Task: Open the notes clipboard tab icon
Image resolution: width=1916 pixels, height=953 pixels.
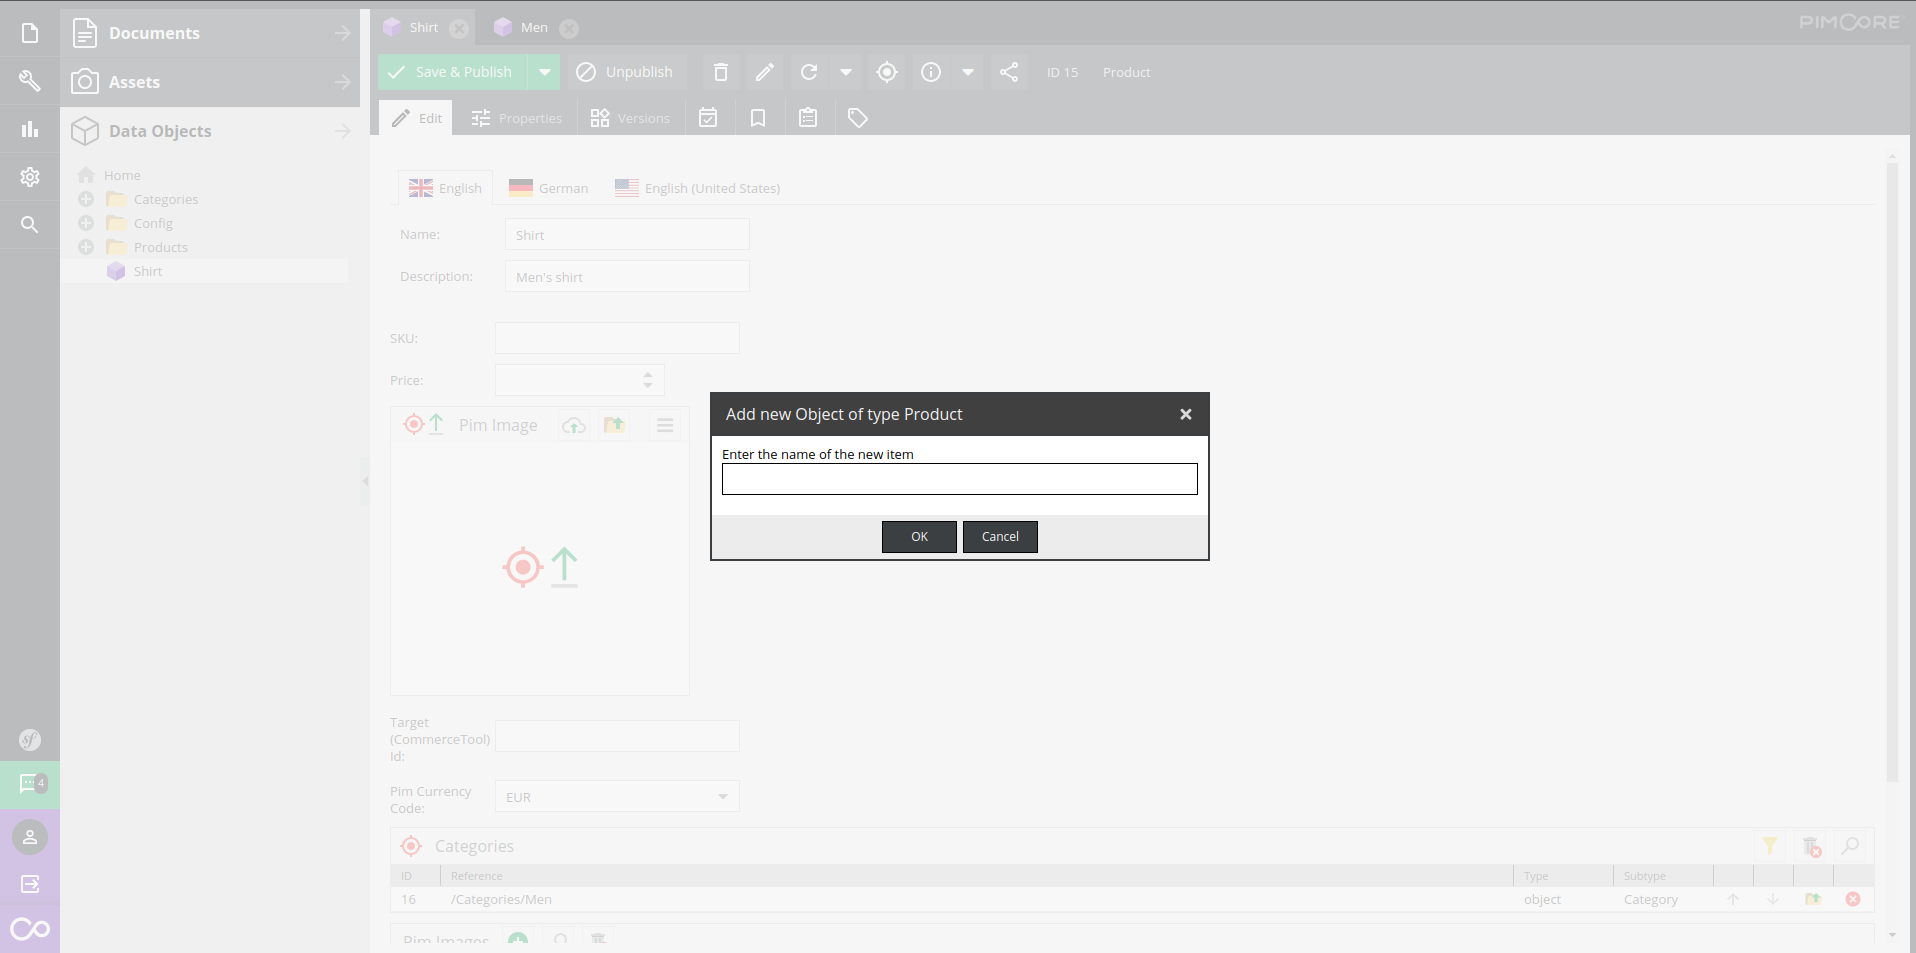Action: pyautogui.click(x=808, y=118)
